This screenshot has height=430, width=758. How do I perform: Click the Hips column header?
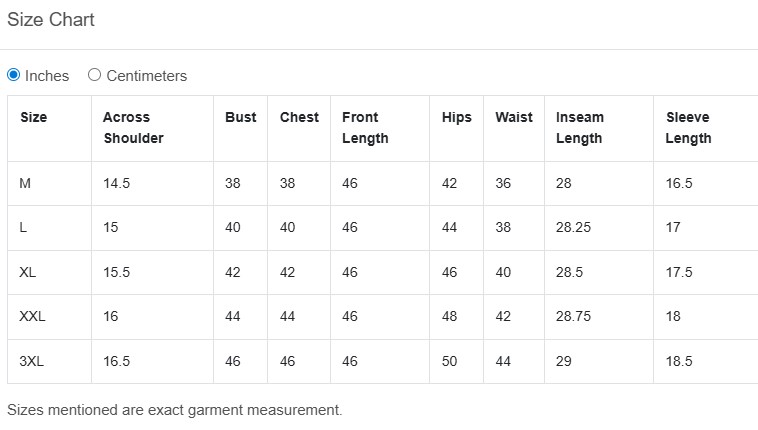point(456,117)
